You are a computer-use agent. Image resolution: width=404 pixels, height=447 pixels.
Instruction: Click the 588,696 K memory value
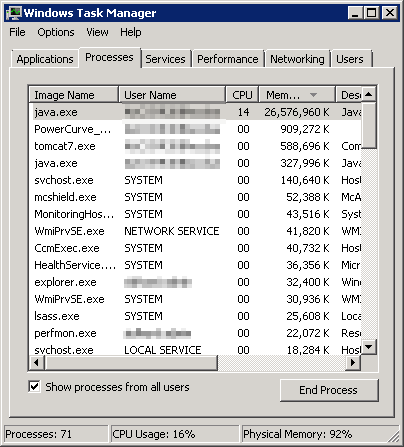click(305, 146)
